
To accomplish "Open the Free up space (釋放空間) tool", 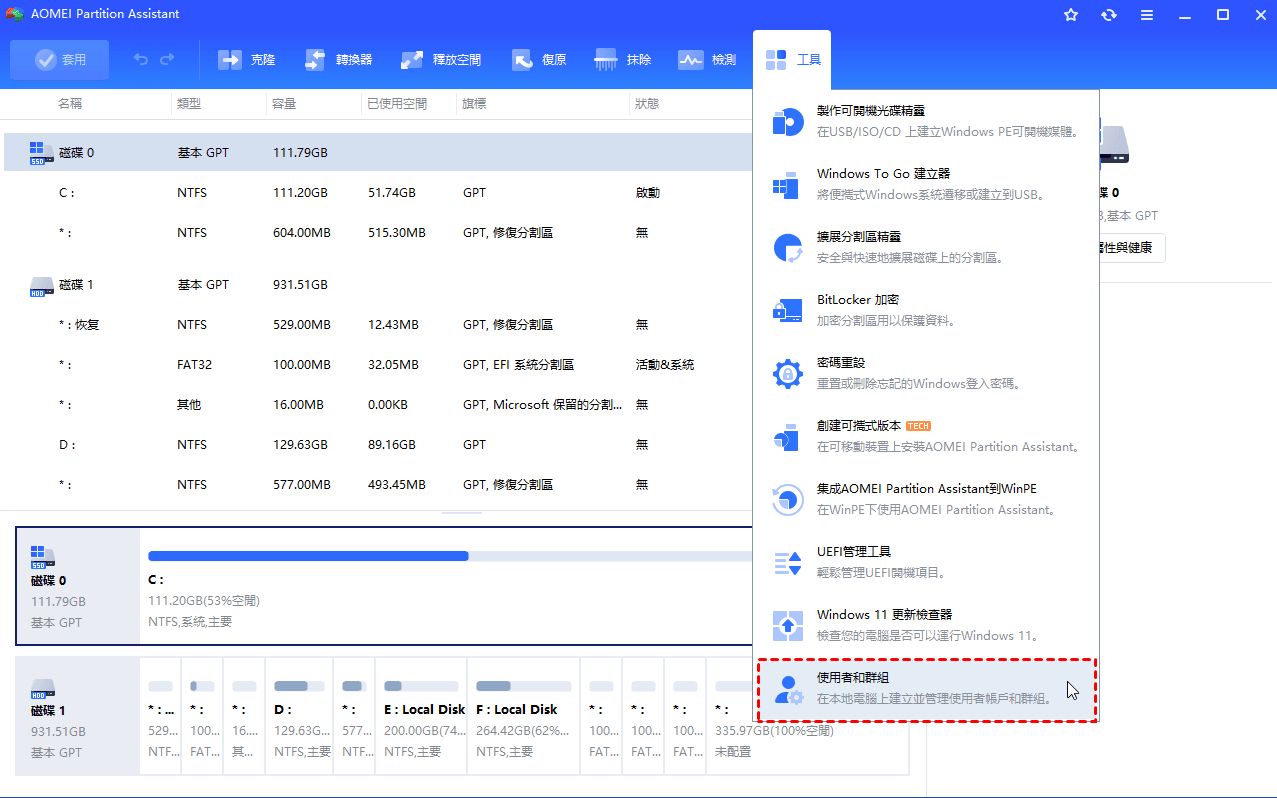I will (x=441, y=60).
